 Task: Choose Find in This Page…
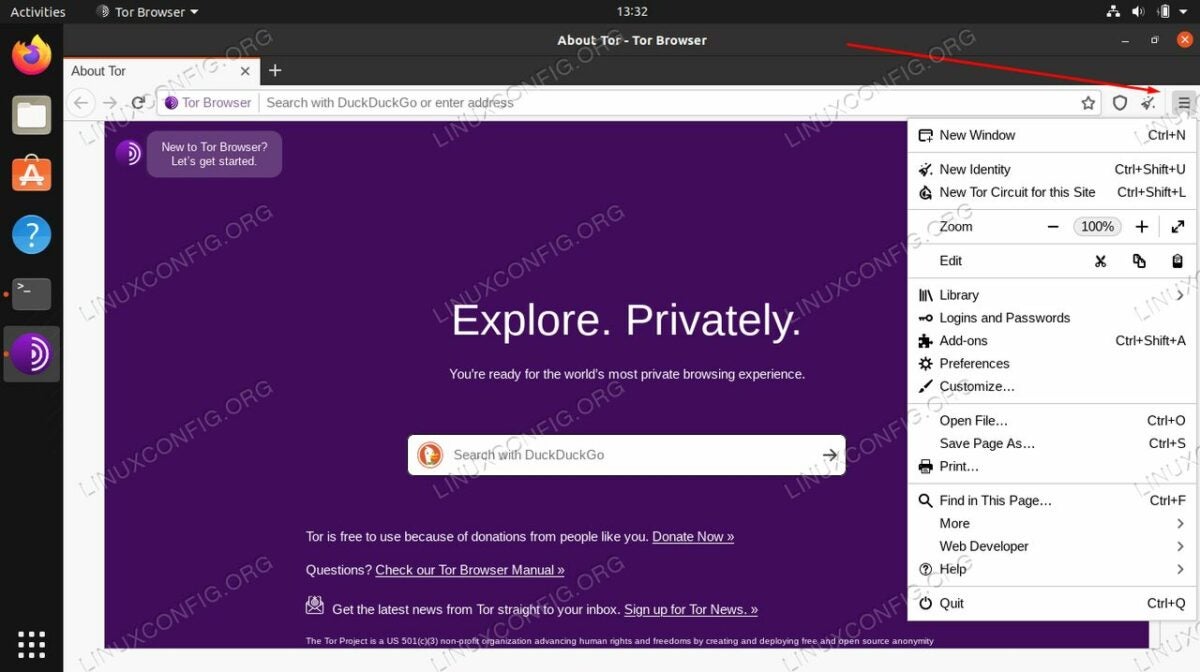(1052, 501)
